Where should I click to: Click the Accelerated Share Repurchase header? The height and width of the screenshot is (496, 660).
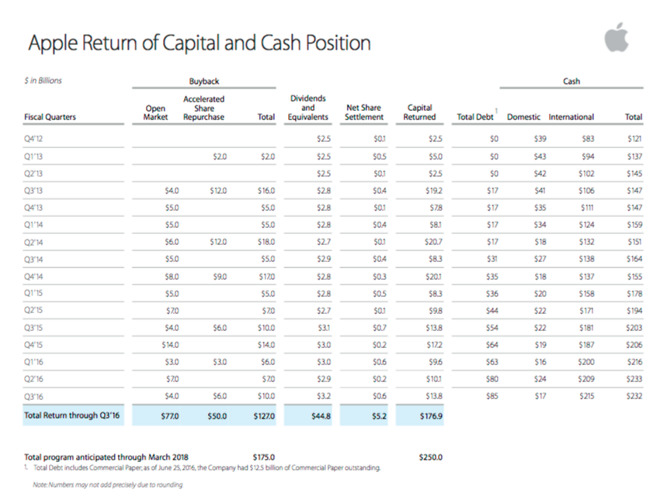click(x=204, y=108)
